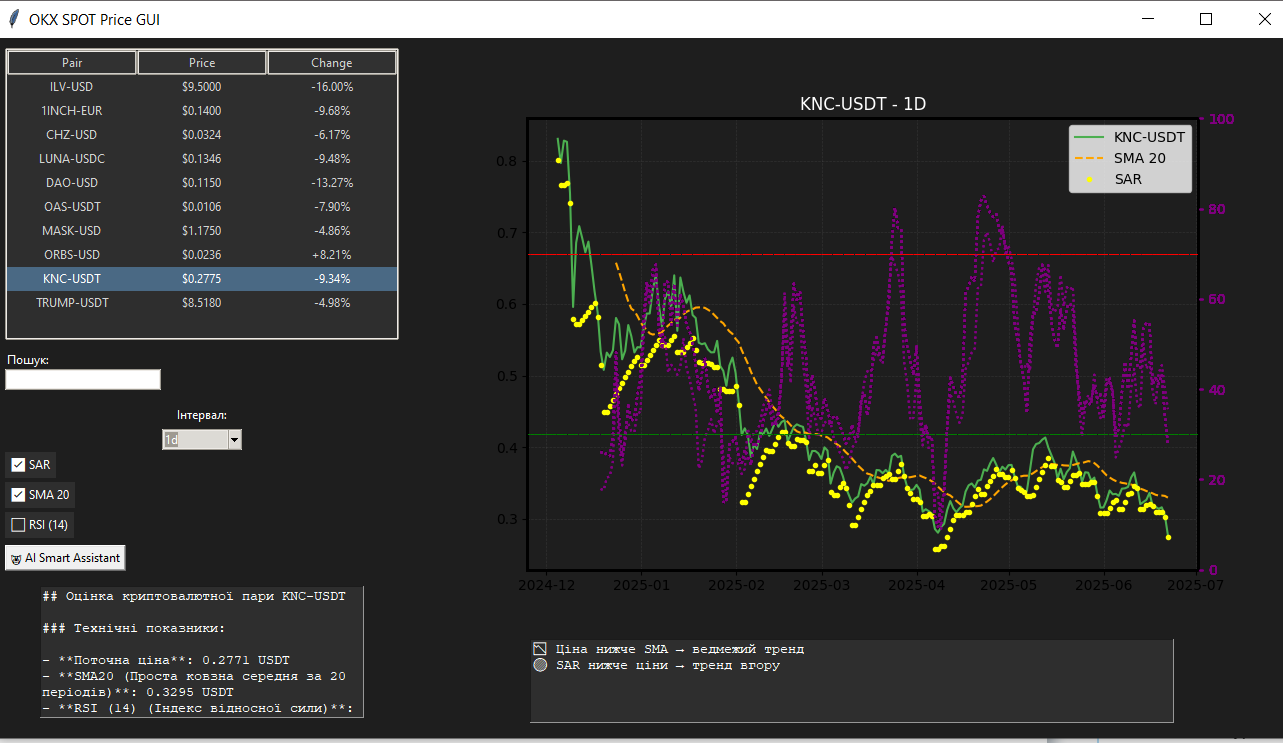Sort the table by the Pair column header
1283x743 pixels.
(x=72, y=62)
